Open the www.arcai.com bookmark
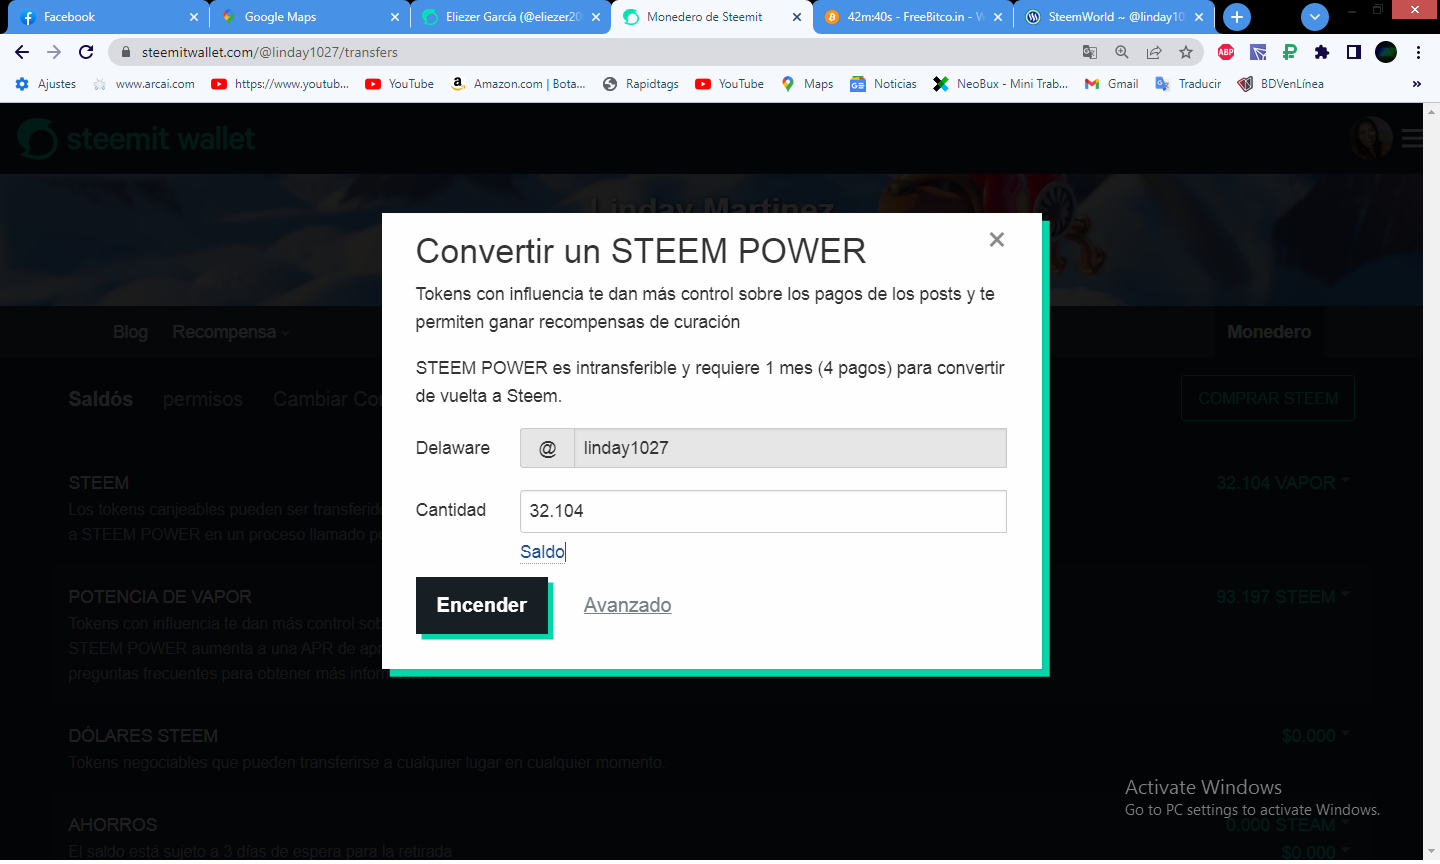This screenshot has width=1440, height=864. click(144, 84)
